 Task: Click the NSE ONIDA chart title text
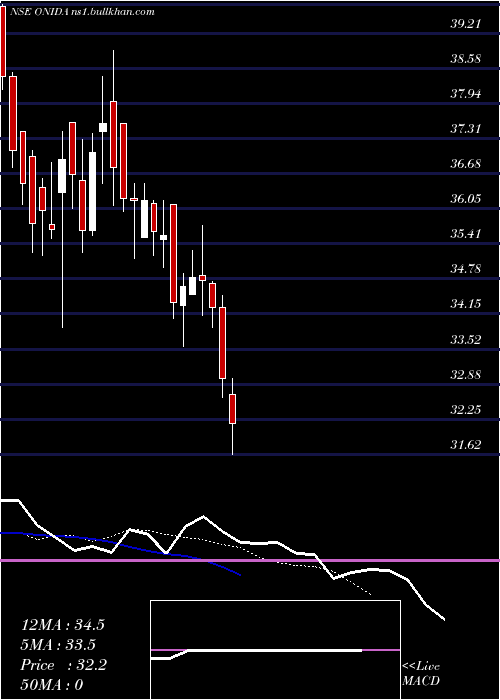(85, 12)
